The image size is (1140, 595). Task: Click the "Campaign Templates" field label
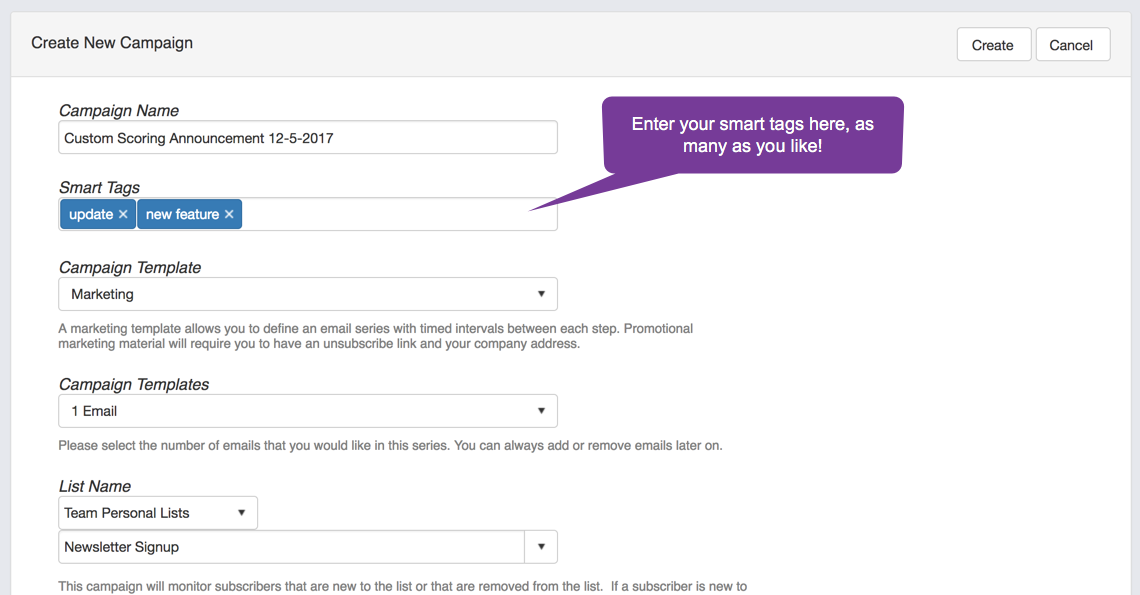(x=134, y=384)
